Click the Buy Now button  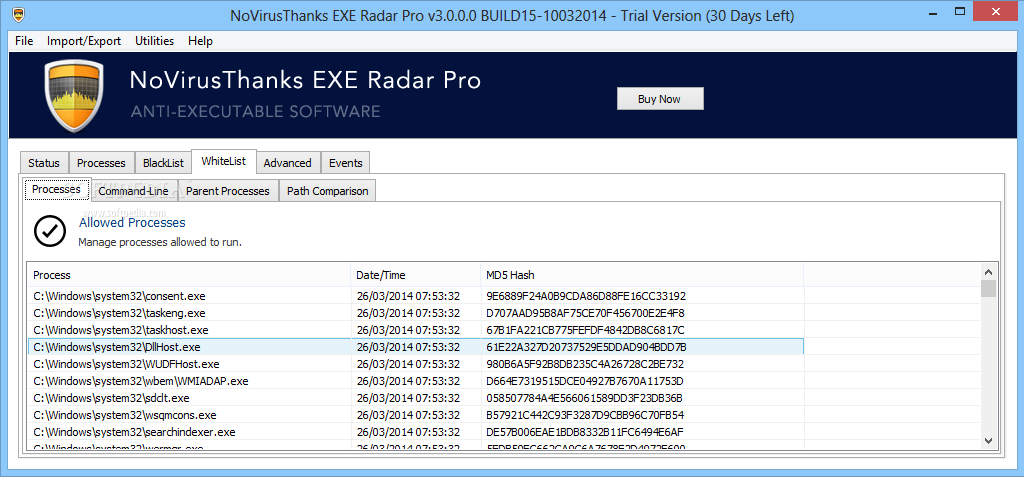pos(660,99)
